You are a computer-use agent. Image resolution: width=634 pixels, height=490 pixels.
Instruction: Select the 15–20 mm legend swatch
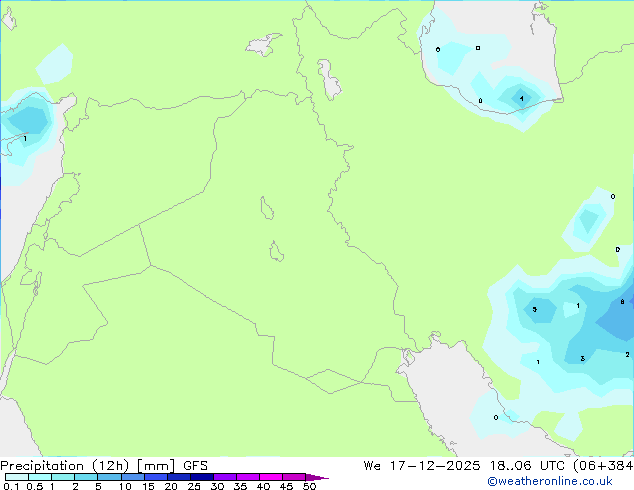(155, 477)
